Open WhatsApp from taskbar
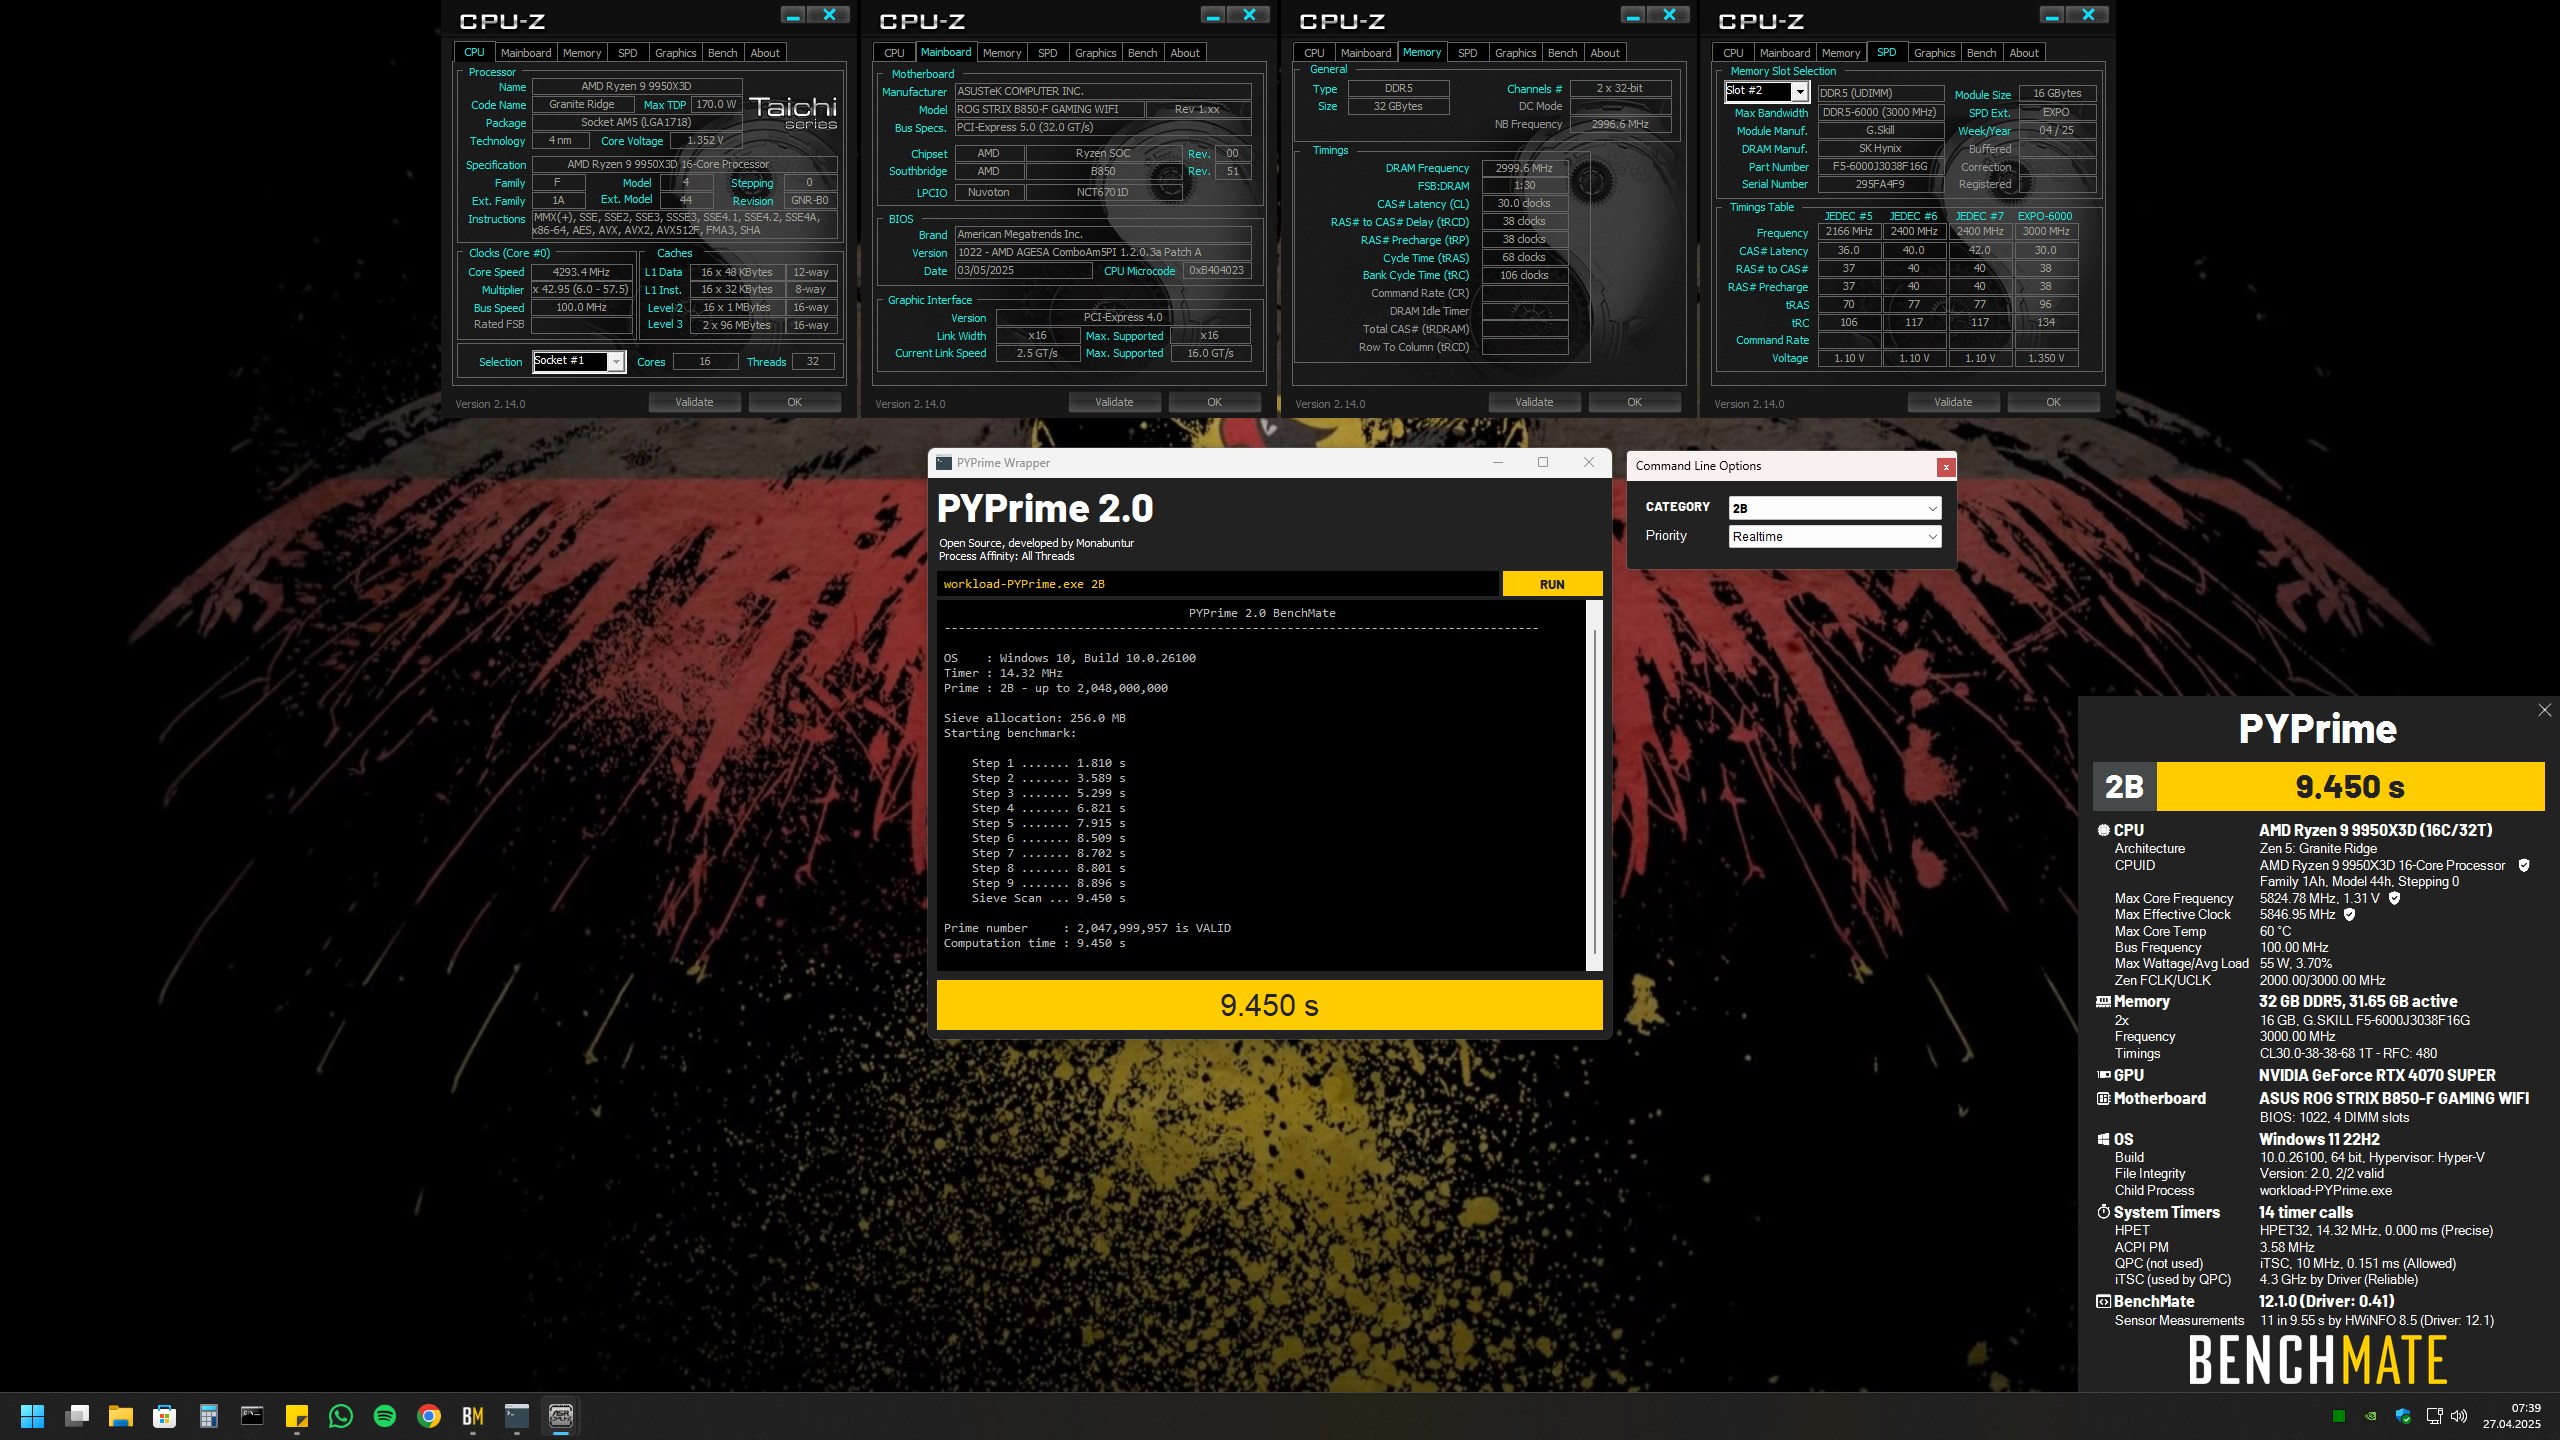Image resolution: width=2560 pixels, height=1440 pixels. tap(341, 1416)
